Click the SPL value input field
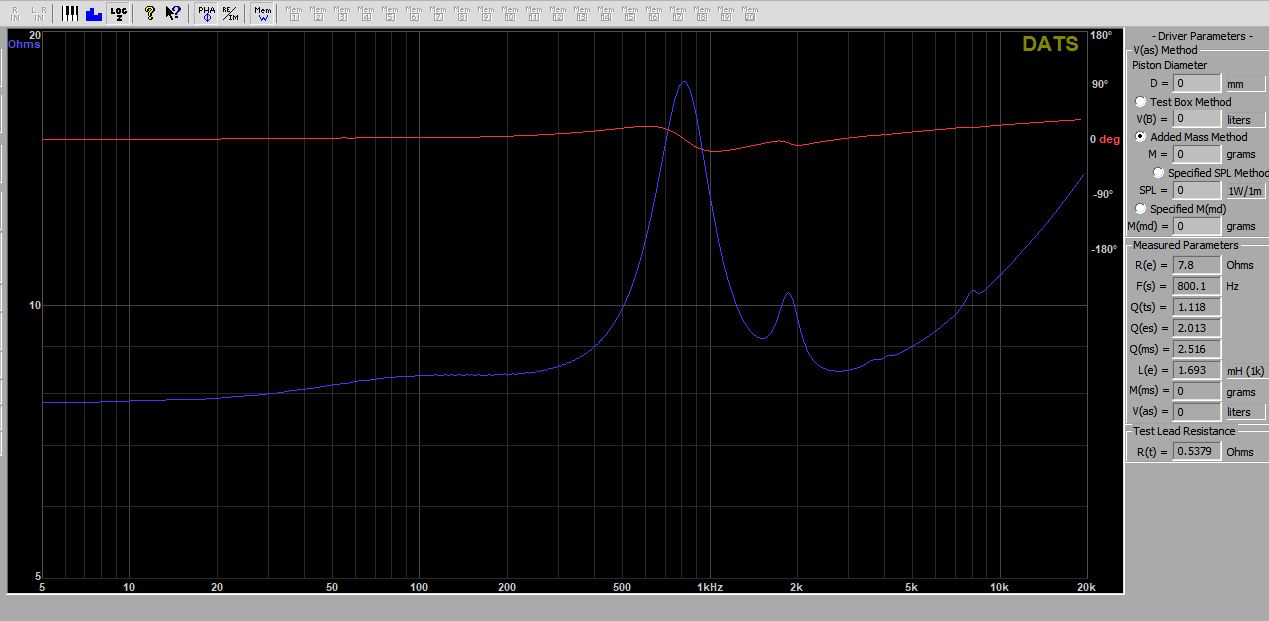This screenshot has height=621, width=1269. tap(1197, 190)
